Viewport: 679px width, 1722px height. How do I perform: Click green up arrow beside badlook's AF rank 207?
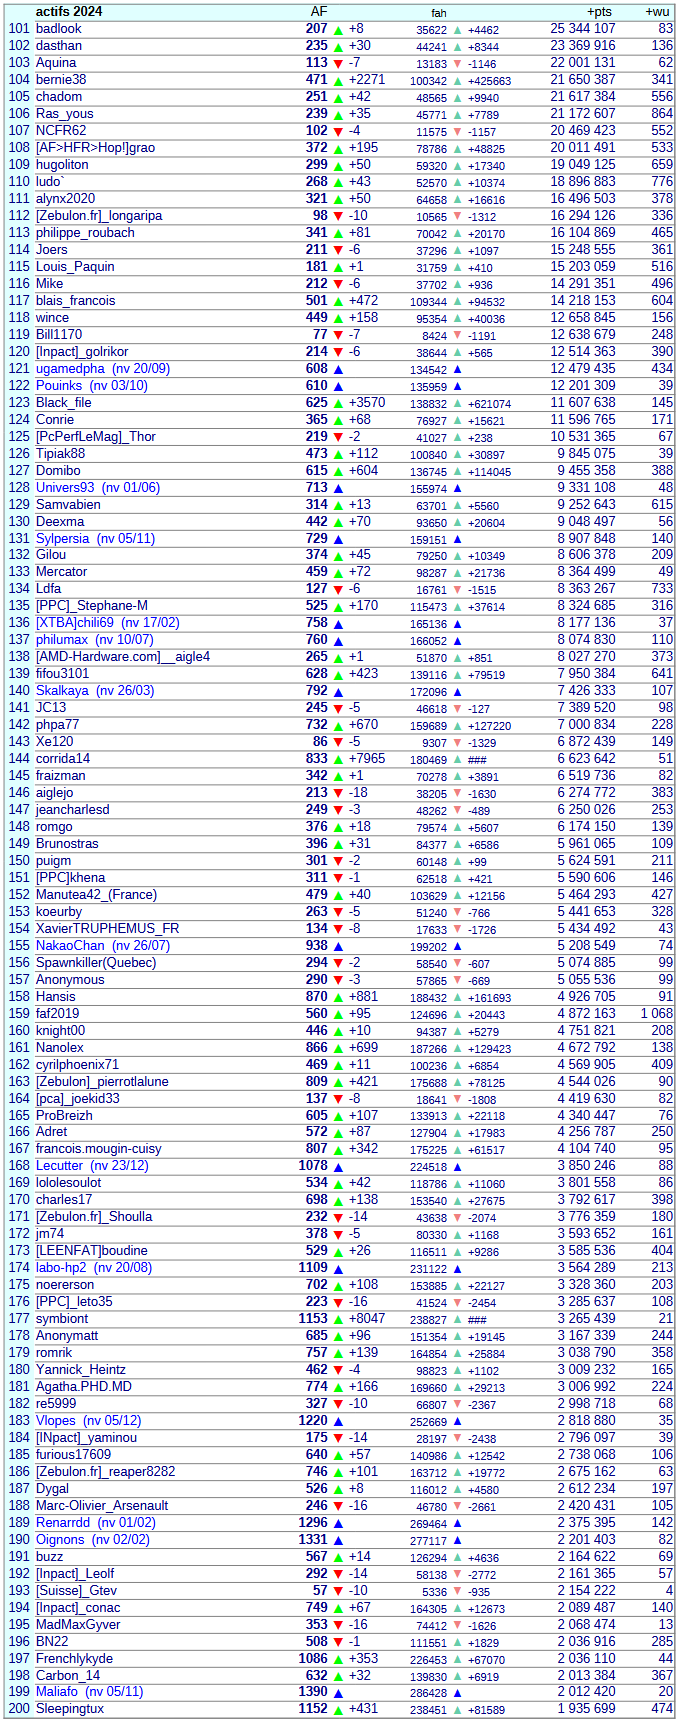338,29
